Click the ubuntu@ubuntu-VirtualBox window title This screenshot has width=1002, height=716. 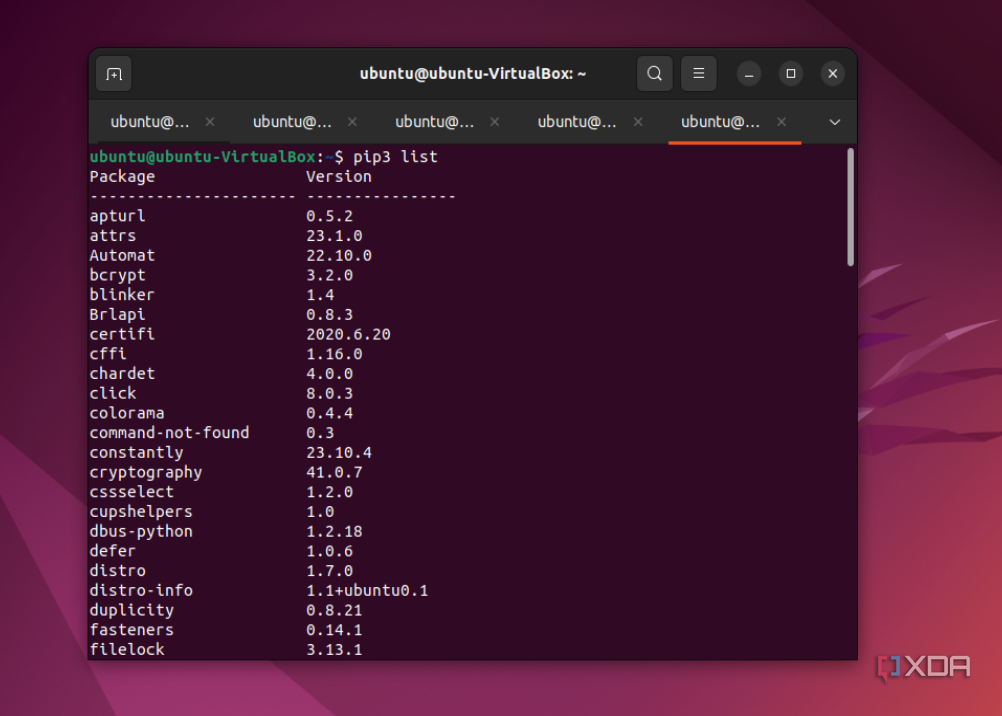pos(473,74)
